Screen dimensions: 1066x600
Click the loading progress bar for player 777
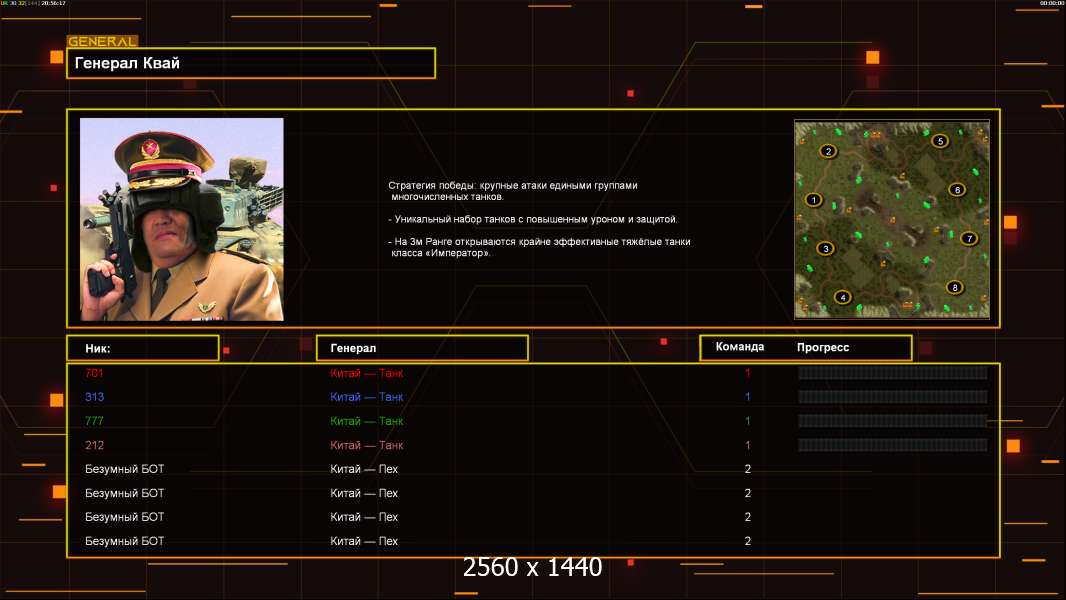[892, 421]
